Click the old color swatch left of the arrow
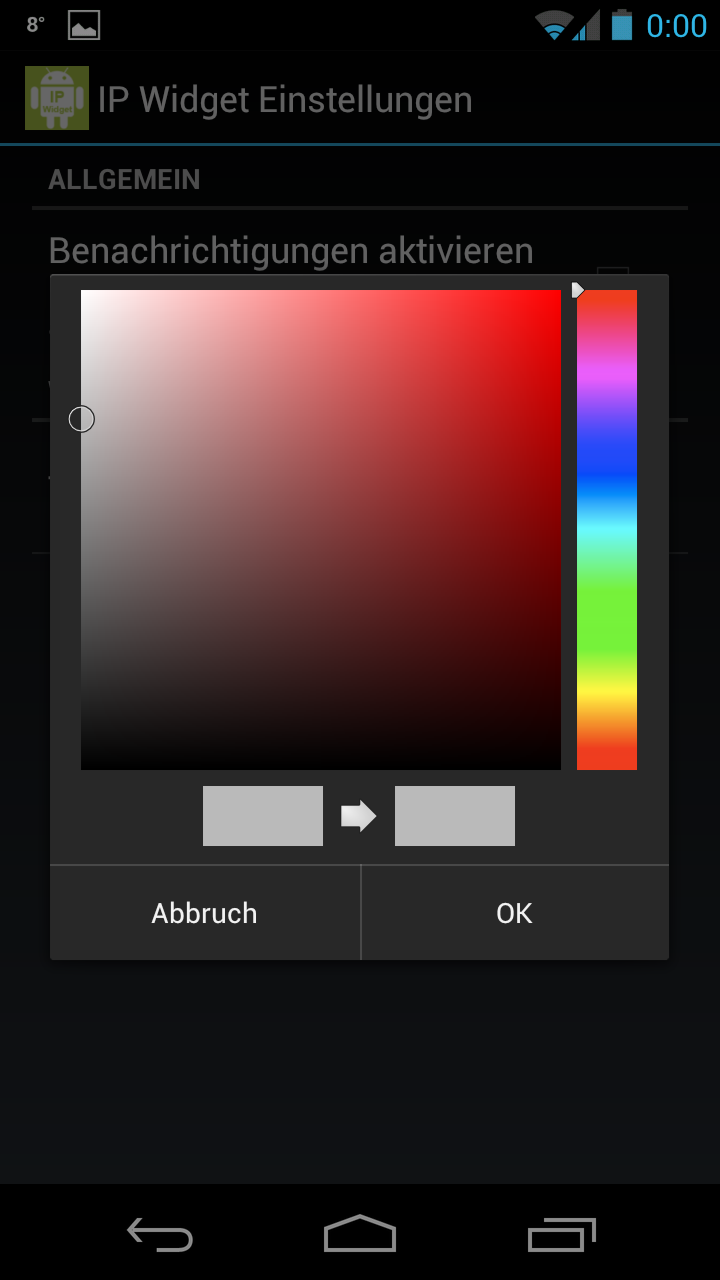This screenshot has height=1280, width=720. (263, 816)
